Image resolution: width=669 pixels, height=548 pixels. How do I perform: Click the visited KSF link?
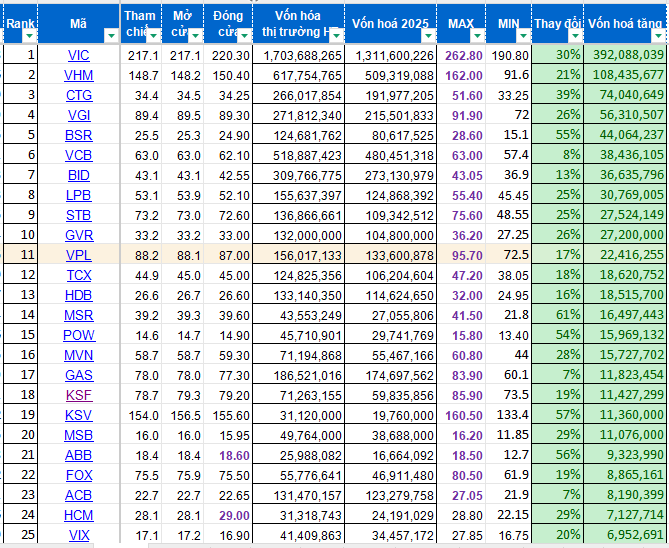coord(79,395)
